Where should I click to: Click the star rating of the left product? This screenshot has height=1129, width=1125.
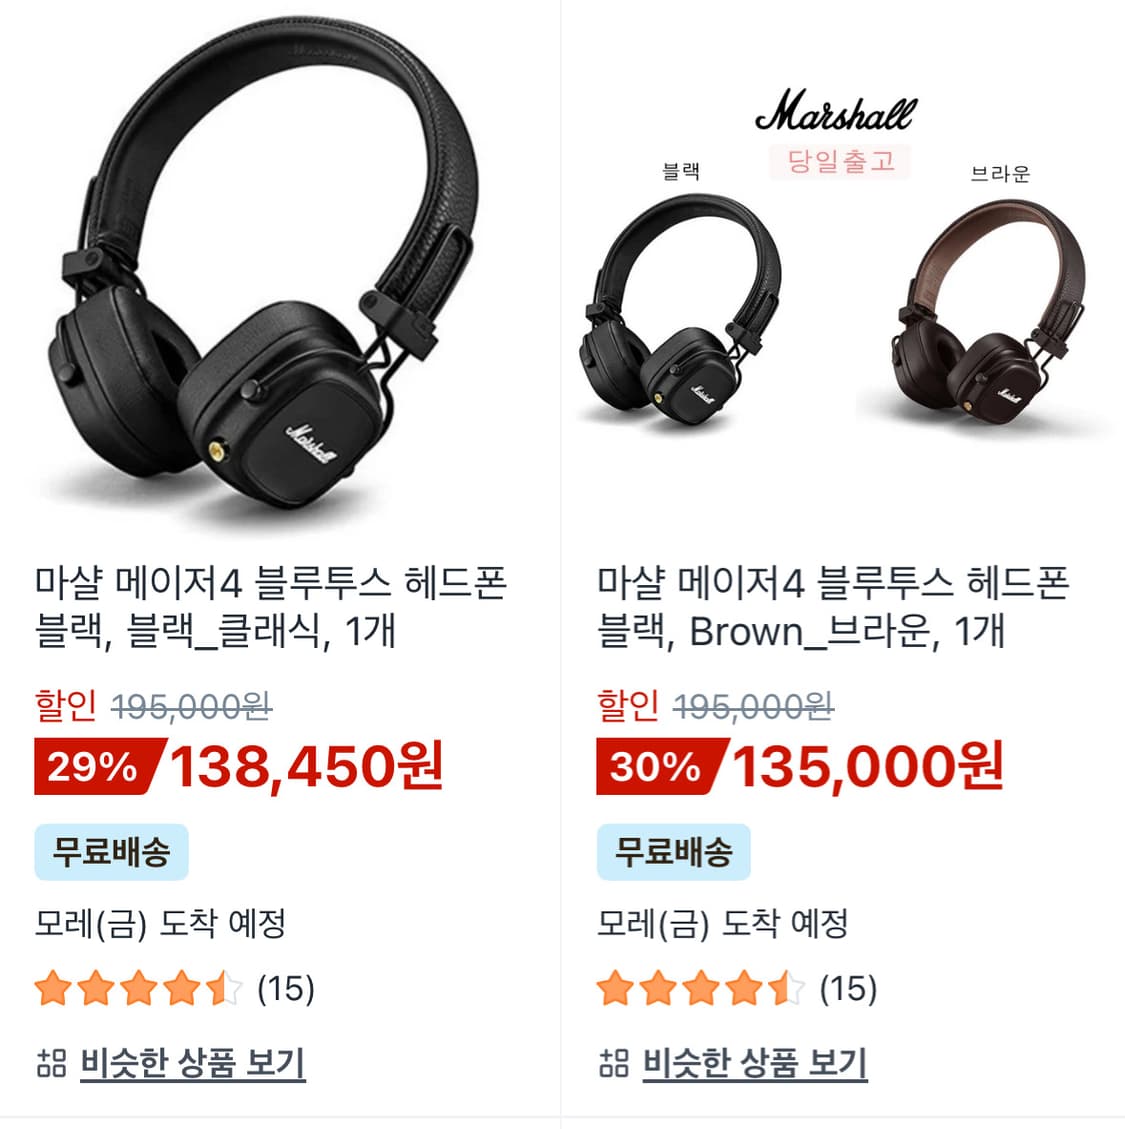point(138,988)
